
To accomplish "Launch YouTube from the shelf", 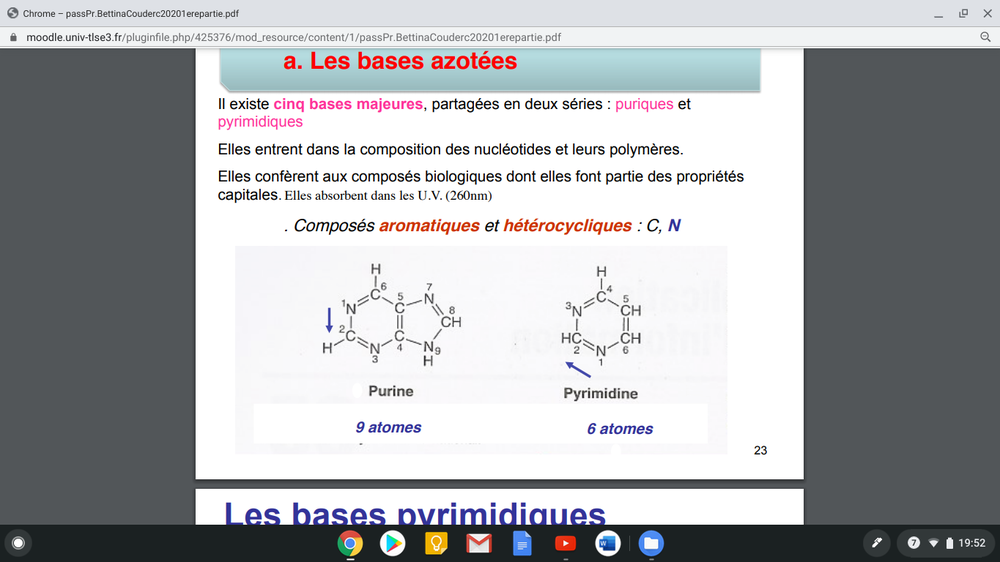I will coord(564,543).
